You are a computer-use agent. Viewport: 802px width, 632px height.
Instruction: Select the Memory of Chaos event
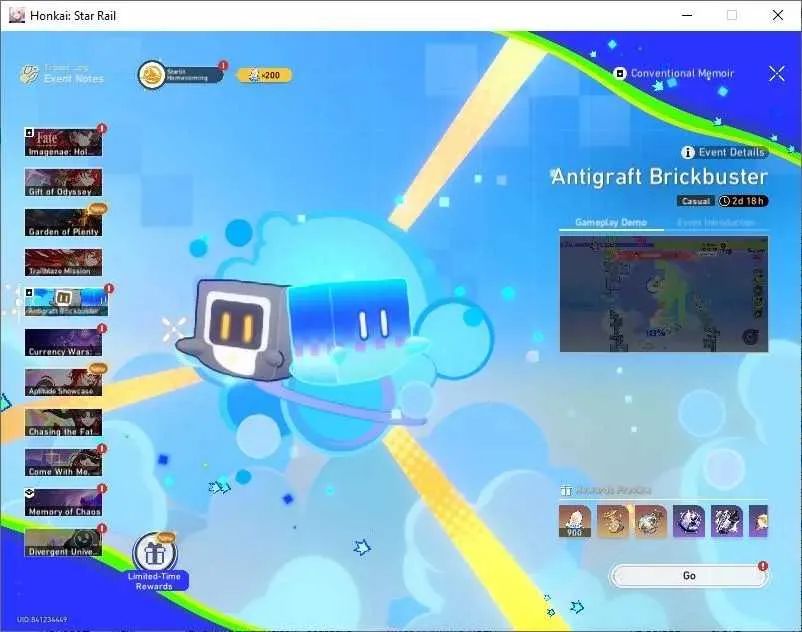[x=63, y=503]
